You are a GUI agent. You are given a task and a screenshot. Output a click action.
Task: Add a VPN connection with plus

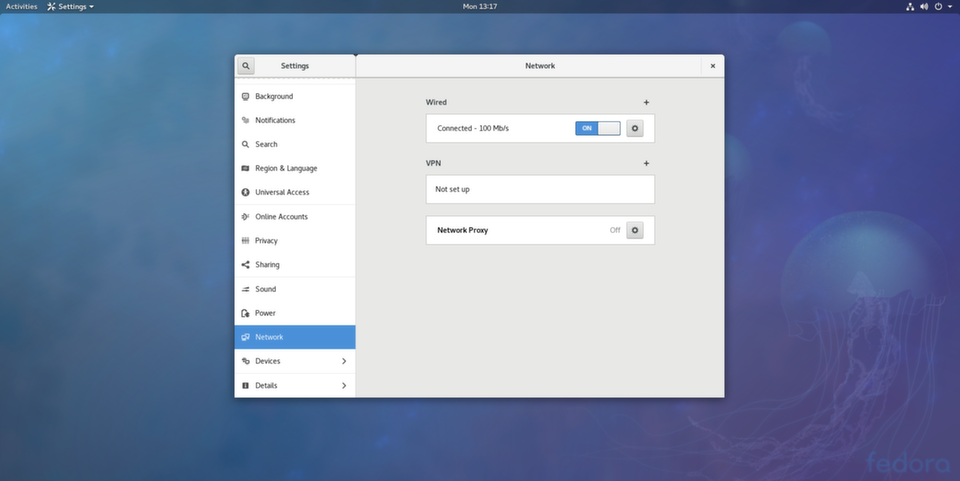[646, 163]
